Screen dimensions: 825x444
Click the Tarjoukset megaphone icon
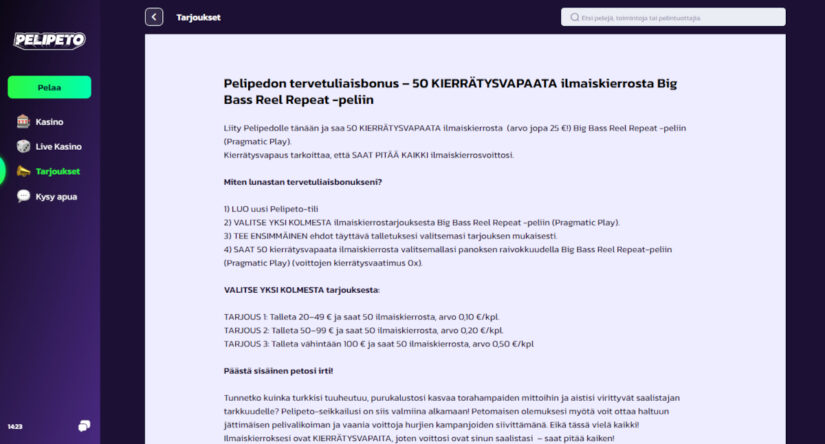(23, 171)
